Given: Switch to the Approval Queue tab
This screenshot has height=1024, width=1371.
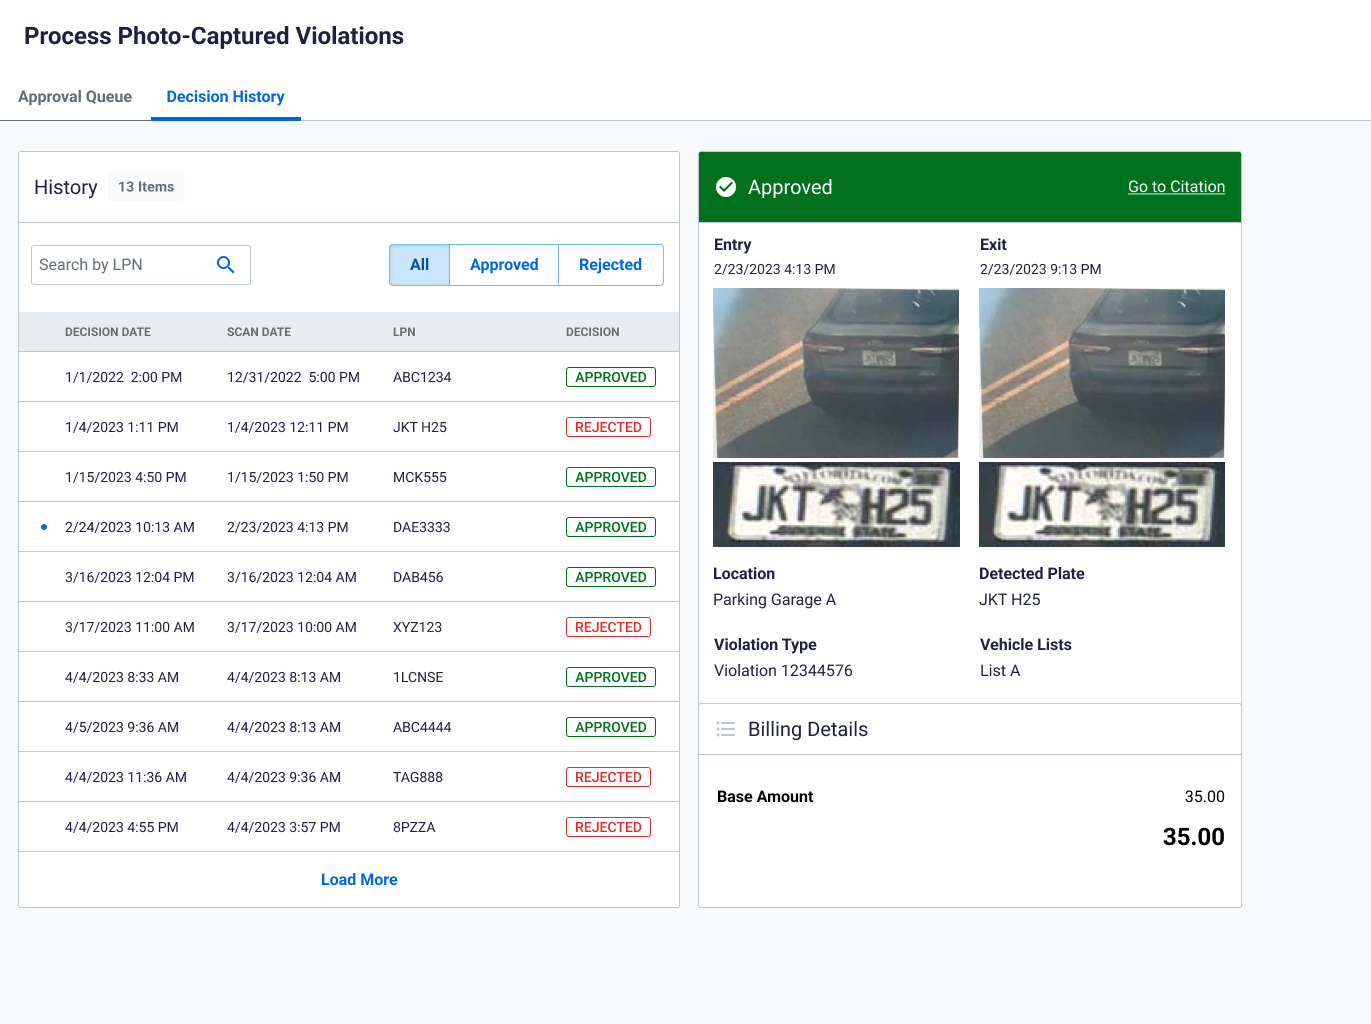Looking at the screenshot, I should click(75, 97).
